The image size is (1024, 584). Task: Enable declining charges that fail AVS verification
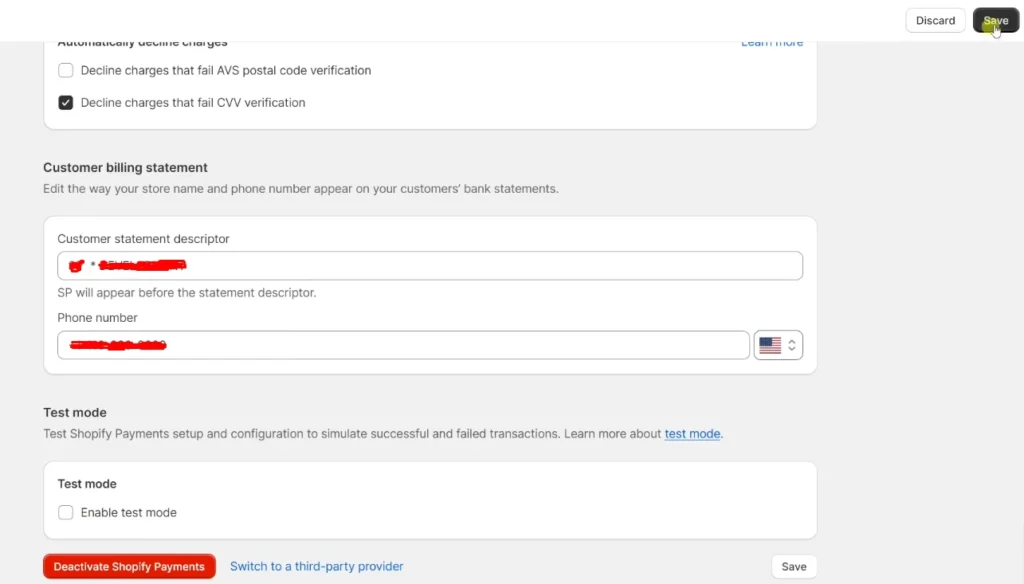pyautogui.click(x=66, y=71)
